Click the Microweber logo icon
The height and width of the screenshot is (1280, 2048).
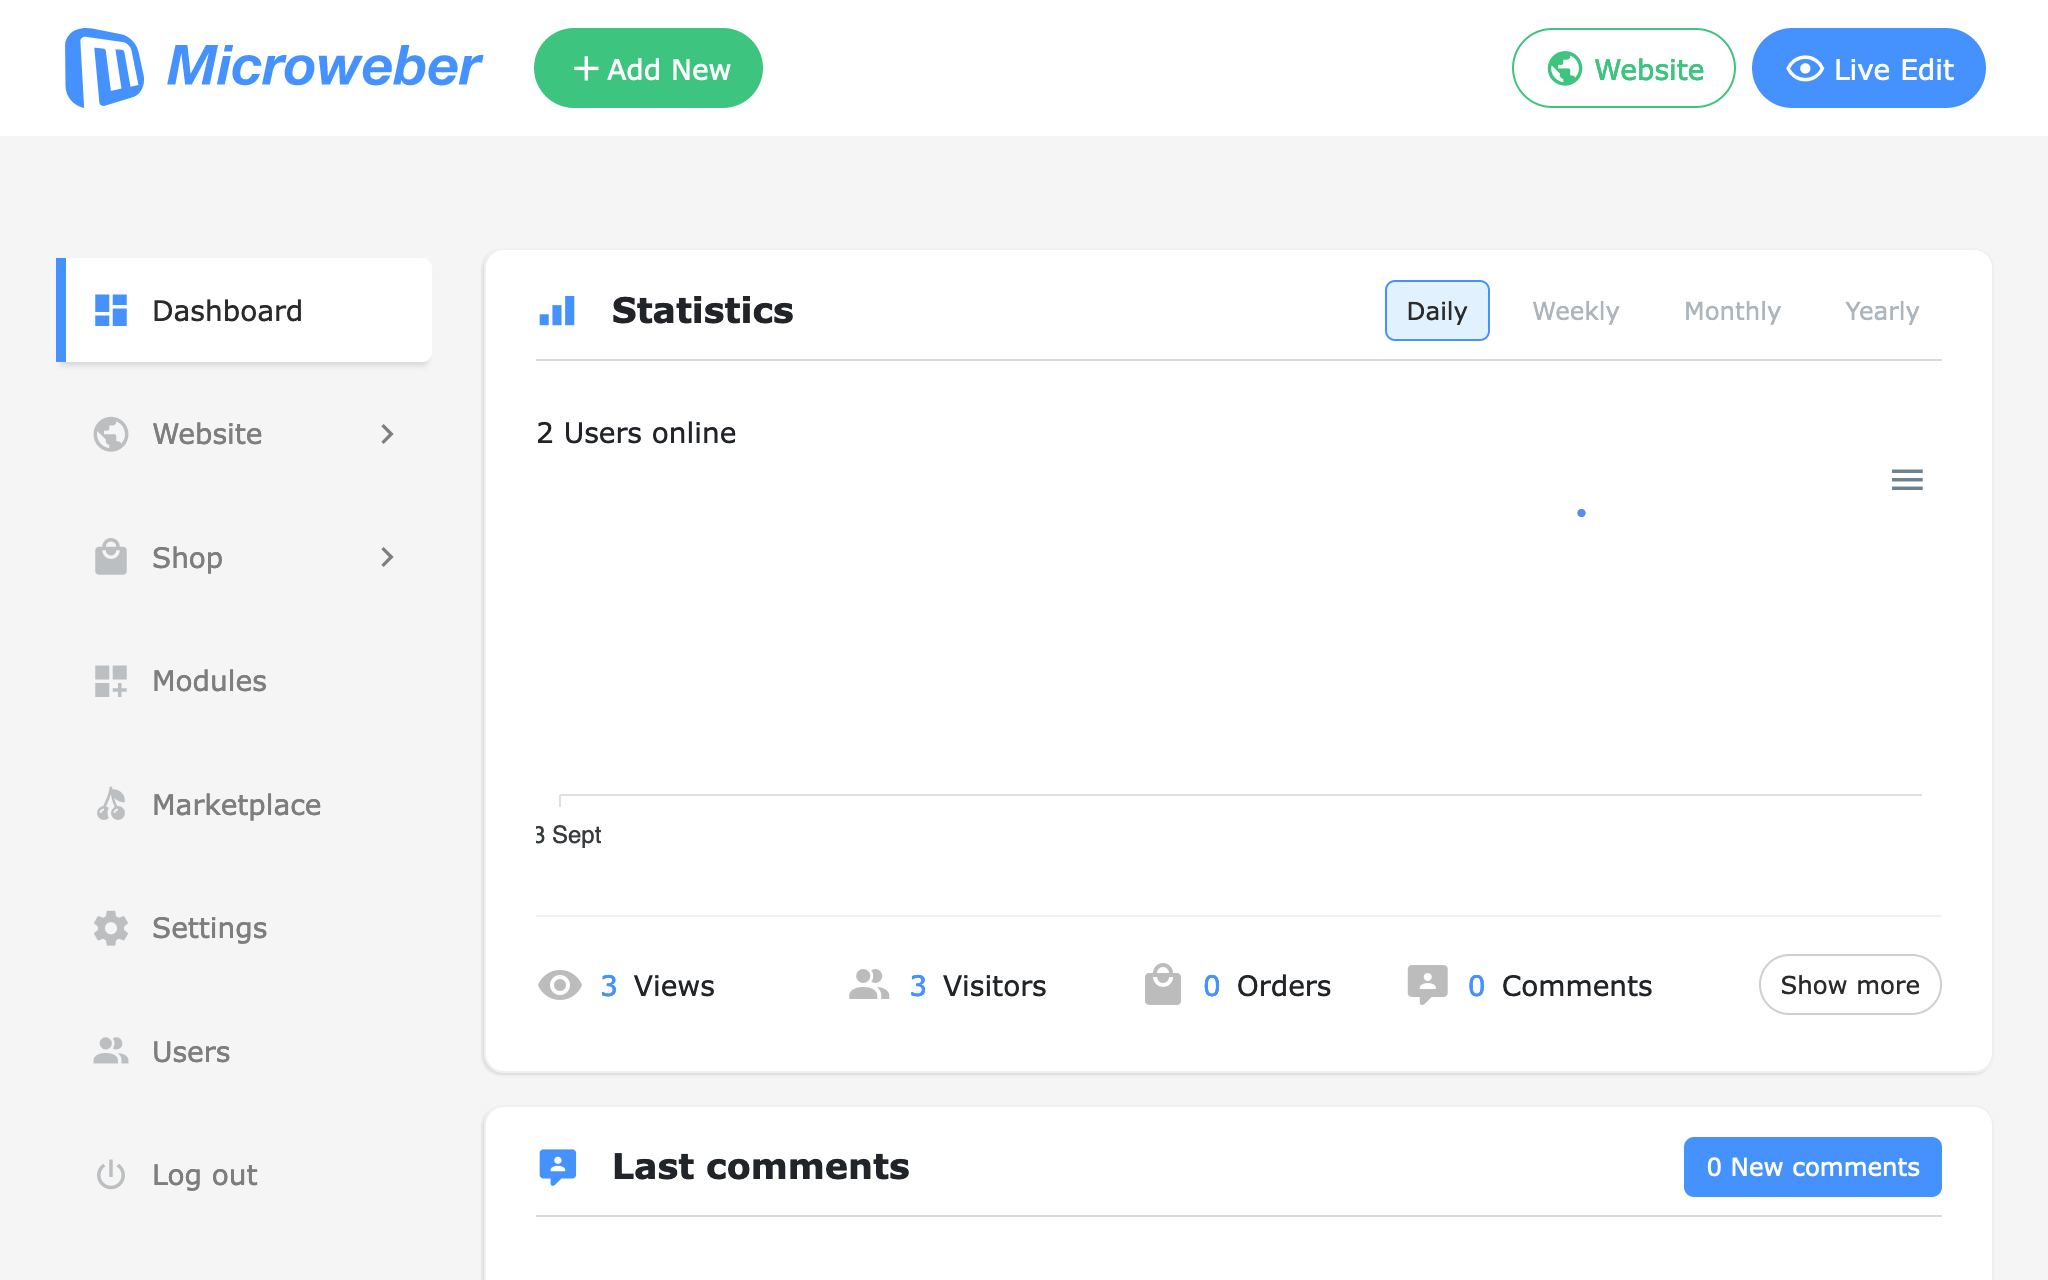(x=104, y=68)
